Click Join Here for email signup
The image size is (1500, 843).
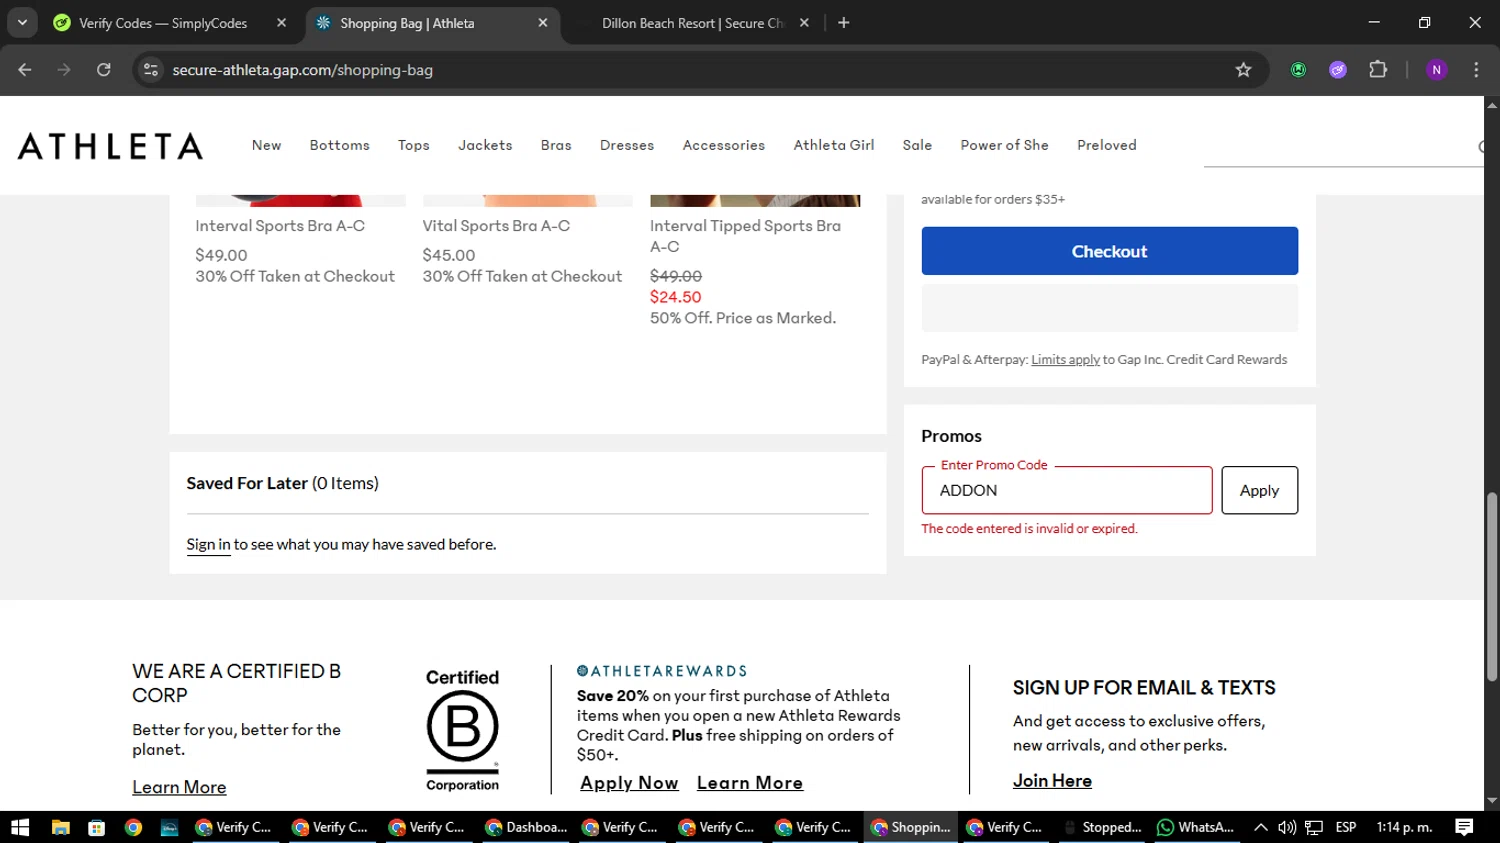(x=1052, y=781)
